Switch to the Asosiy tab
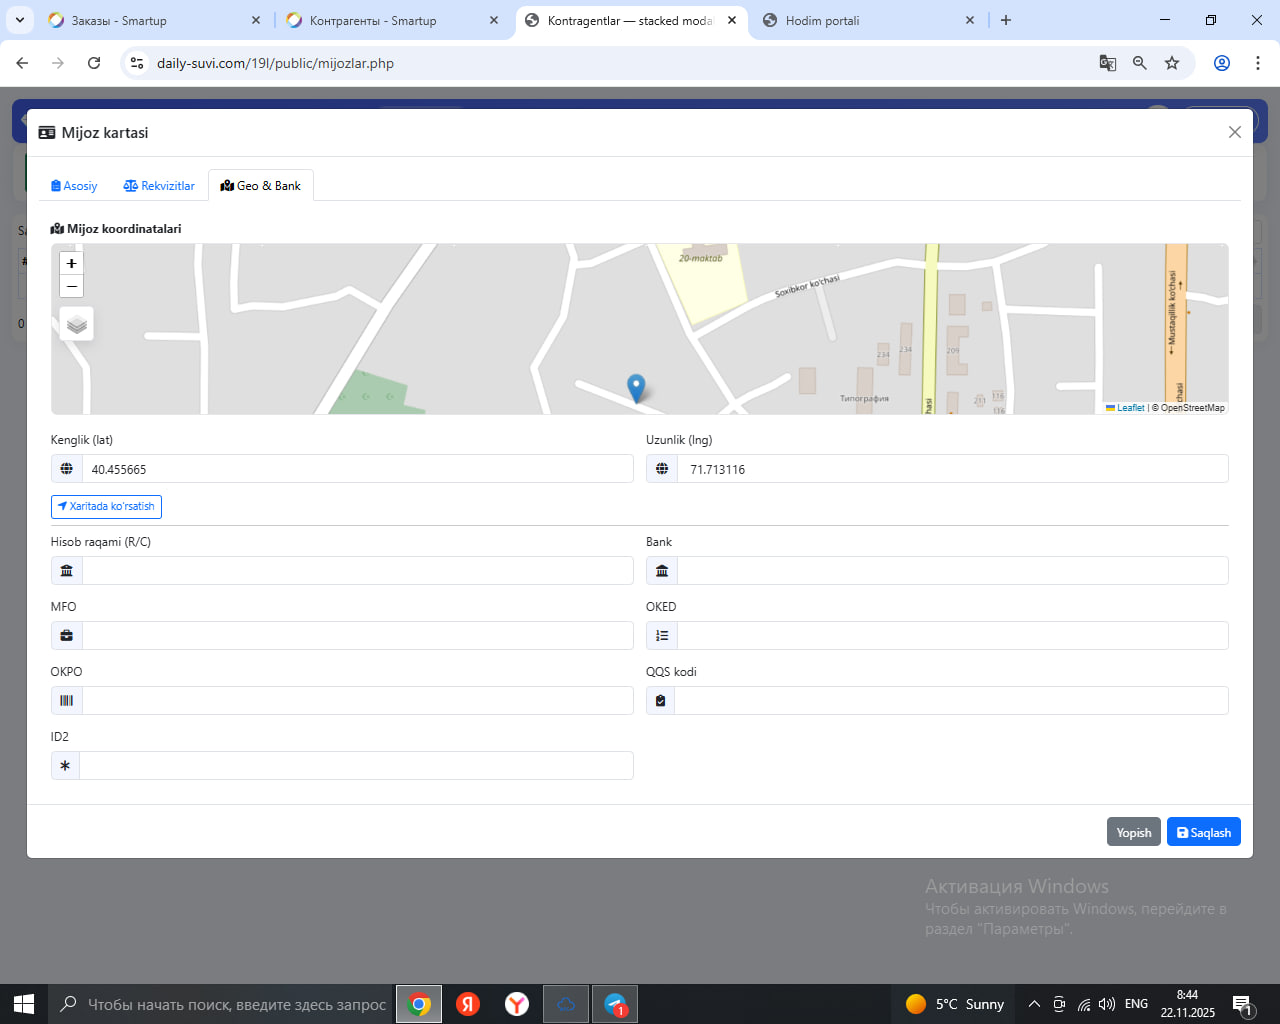 click(74, 186)
